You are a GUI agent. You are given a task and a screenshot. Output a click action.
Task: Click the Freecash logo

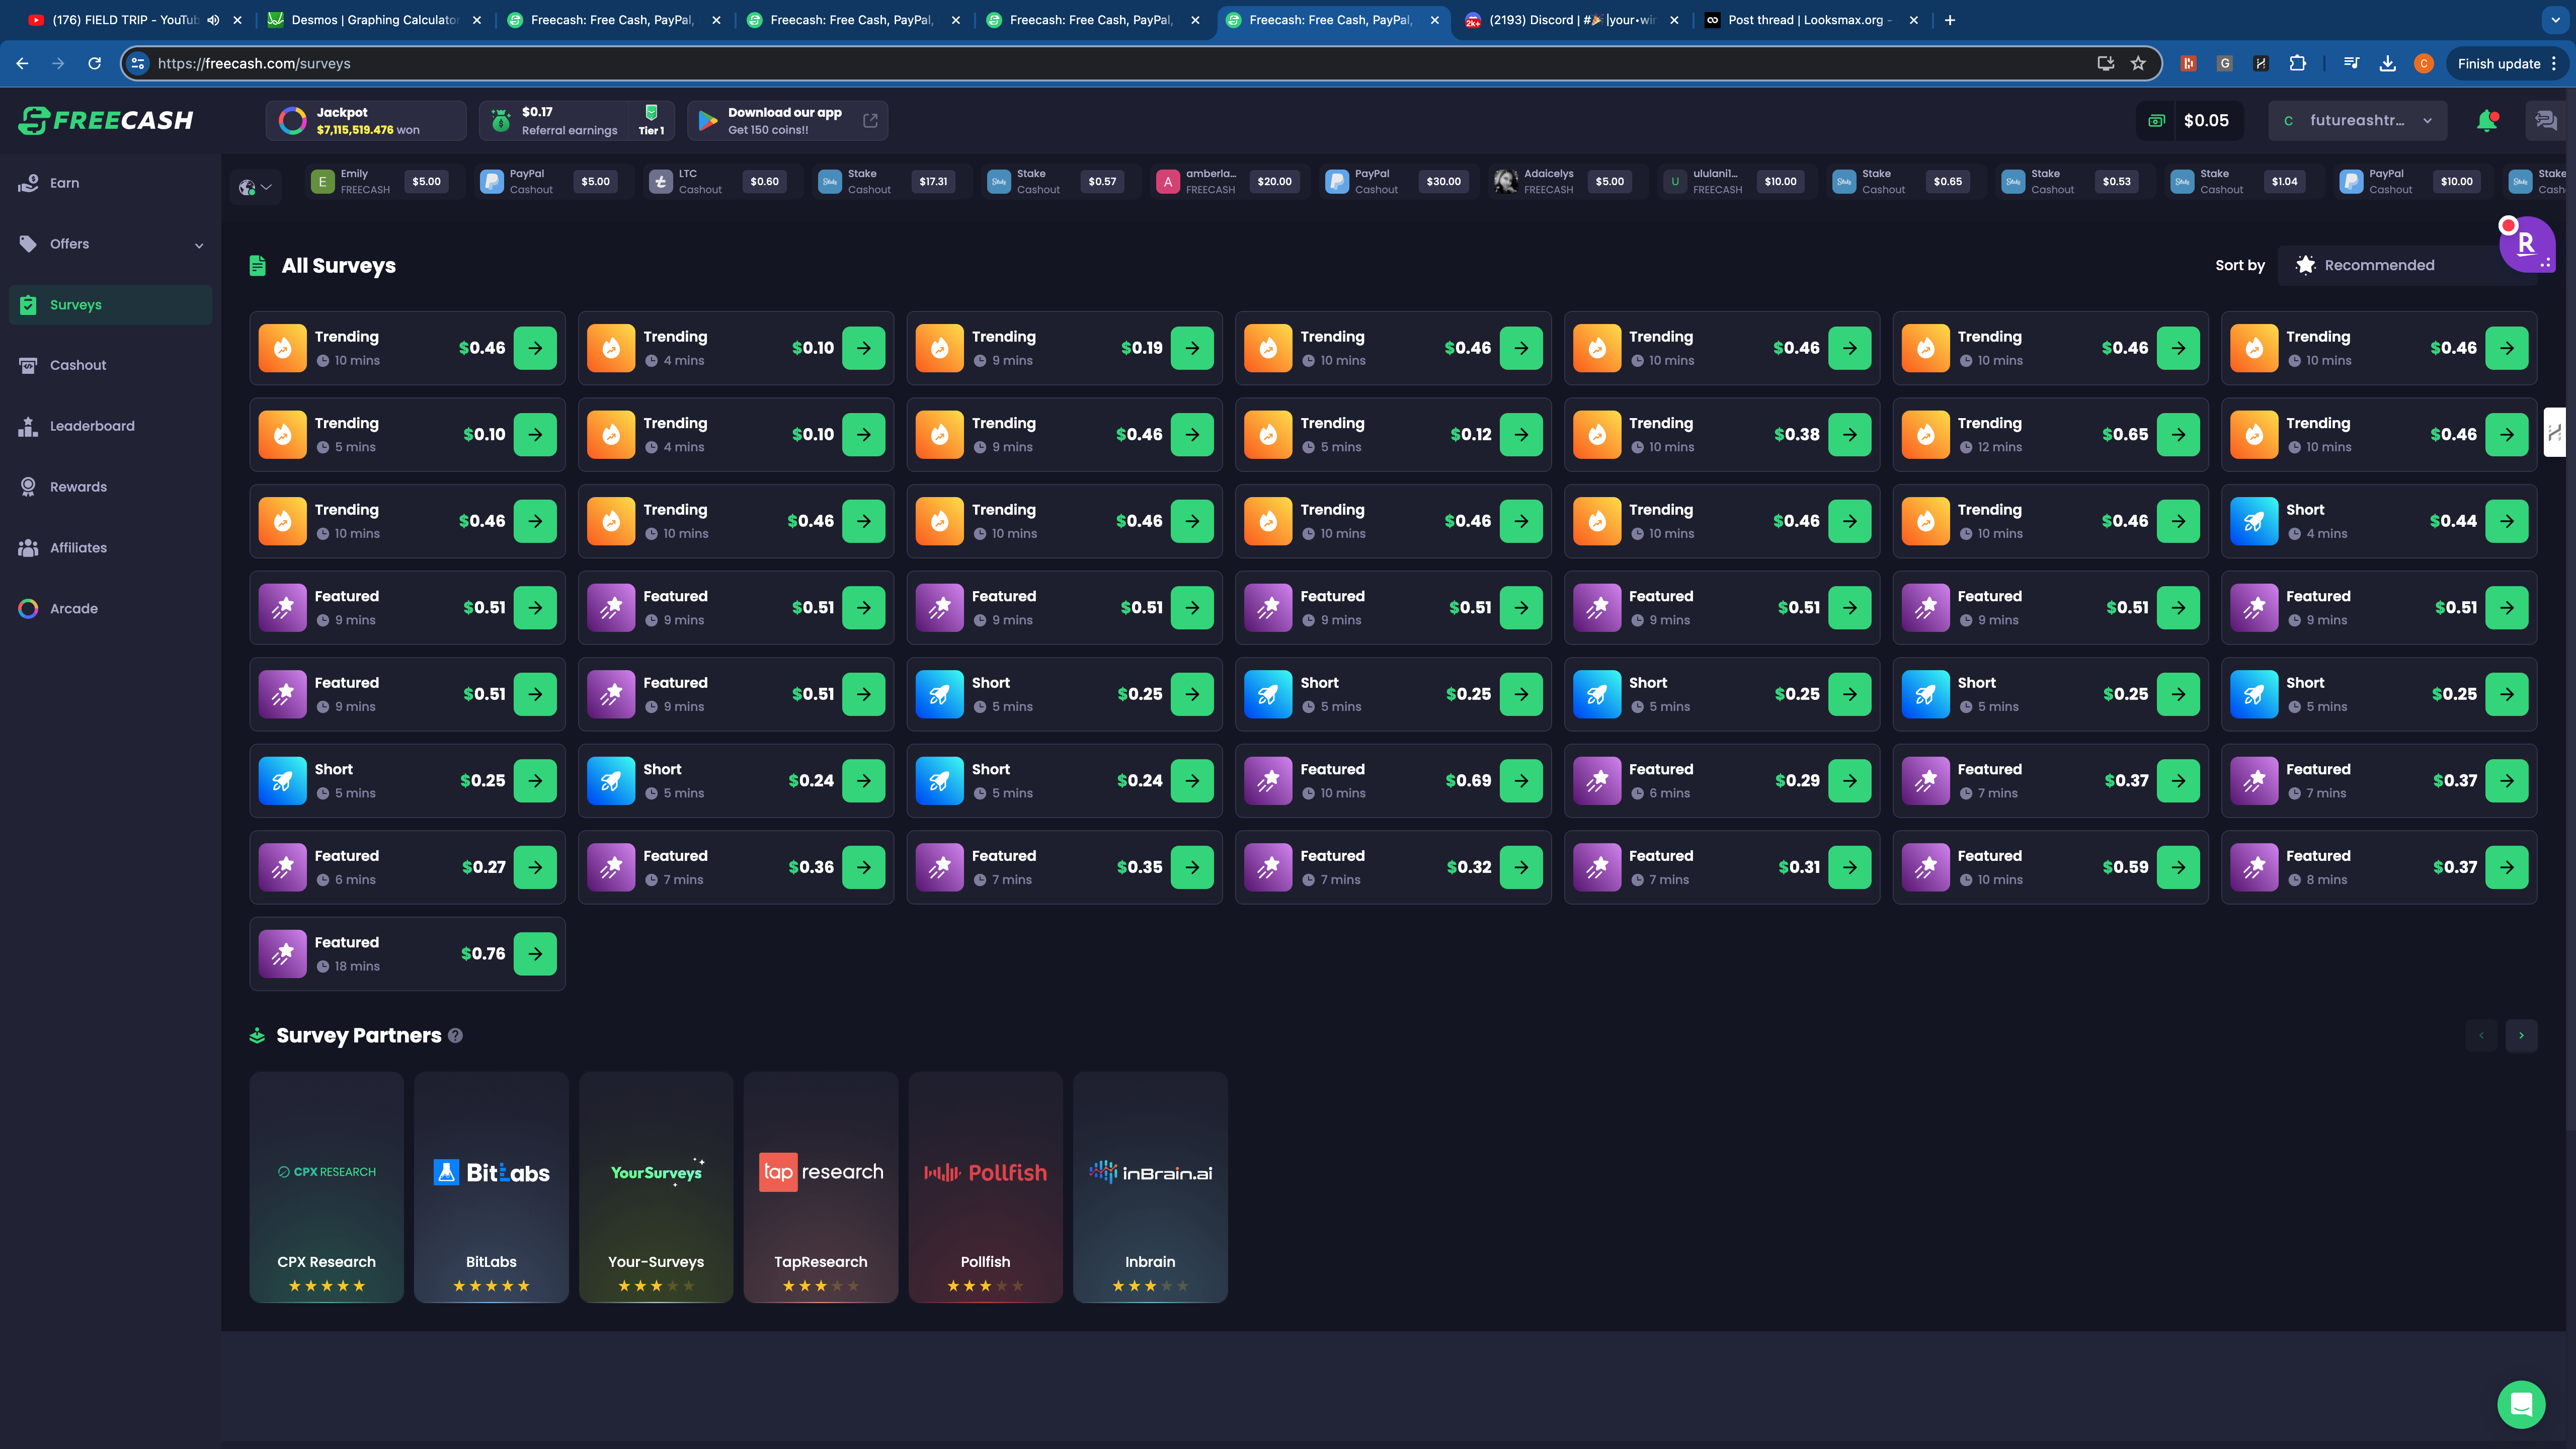[x=106, y=121]
